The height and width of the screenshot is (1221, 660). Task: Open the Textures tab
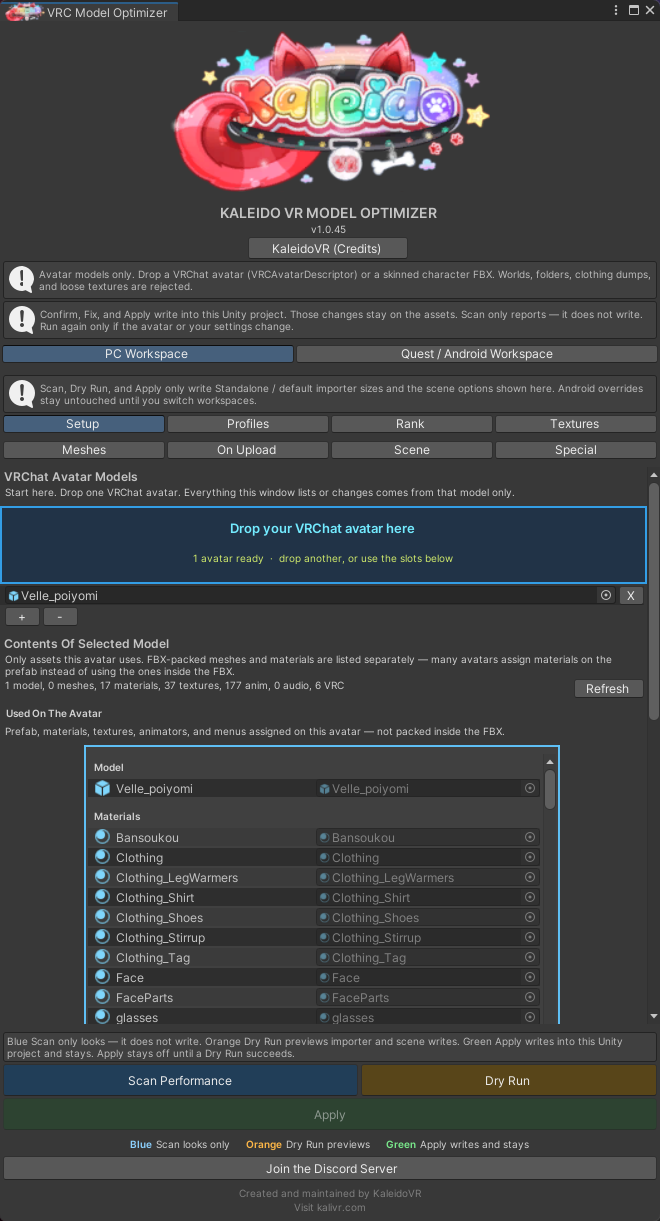pyautogui.click(x=575, y=424)
